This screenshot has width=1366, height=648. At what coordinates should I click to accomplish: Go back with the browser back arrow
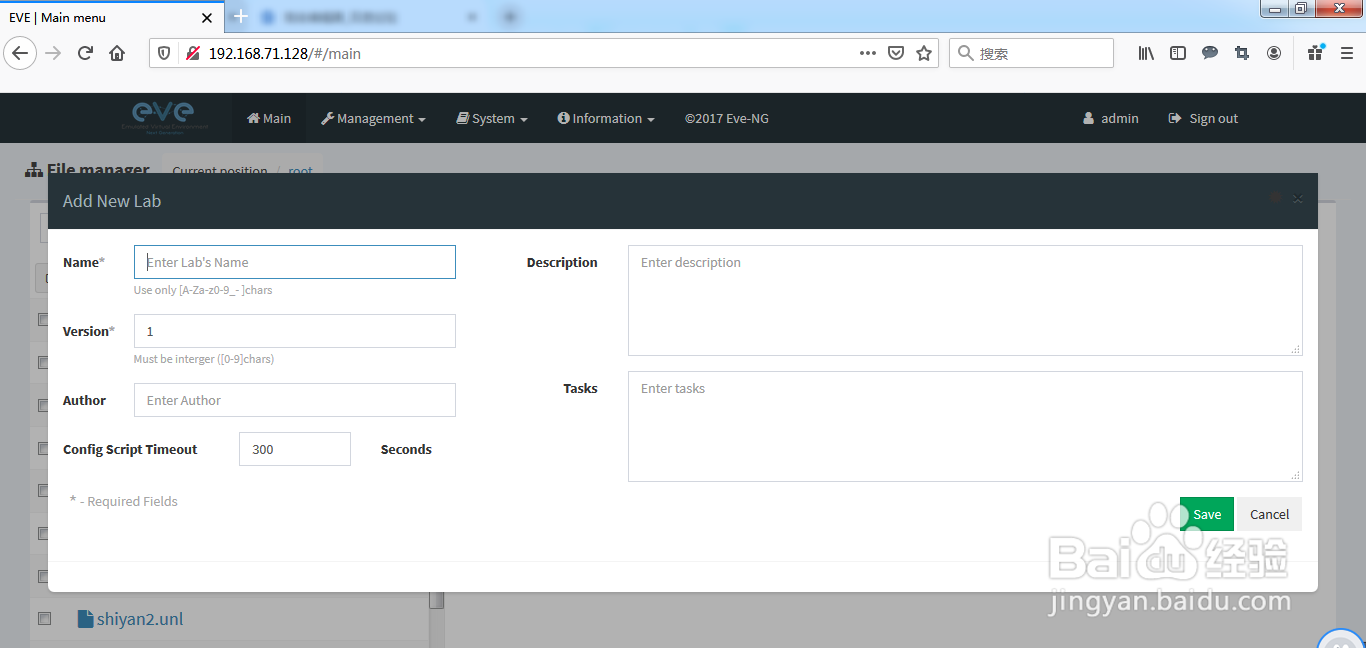21,53
